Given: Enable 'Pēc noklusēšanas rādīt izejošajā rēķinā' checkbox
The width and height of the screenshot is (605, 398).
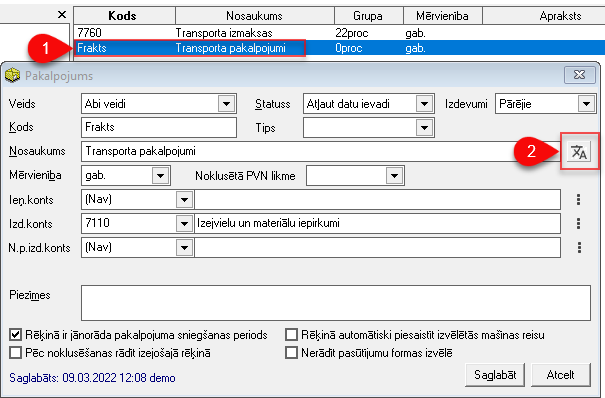Looking at the screenshot, I should (15, 352).
